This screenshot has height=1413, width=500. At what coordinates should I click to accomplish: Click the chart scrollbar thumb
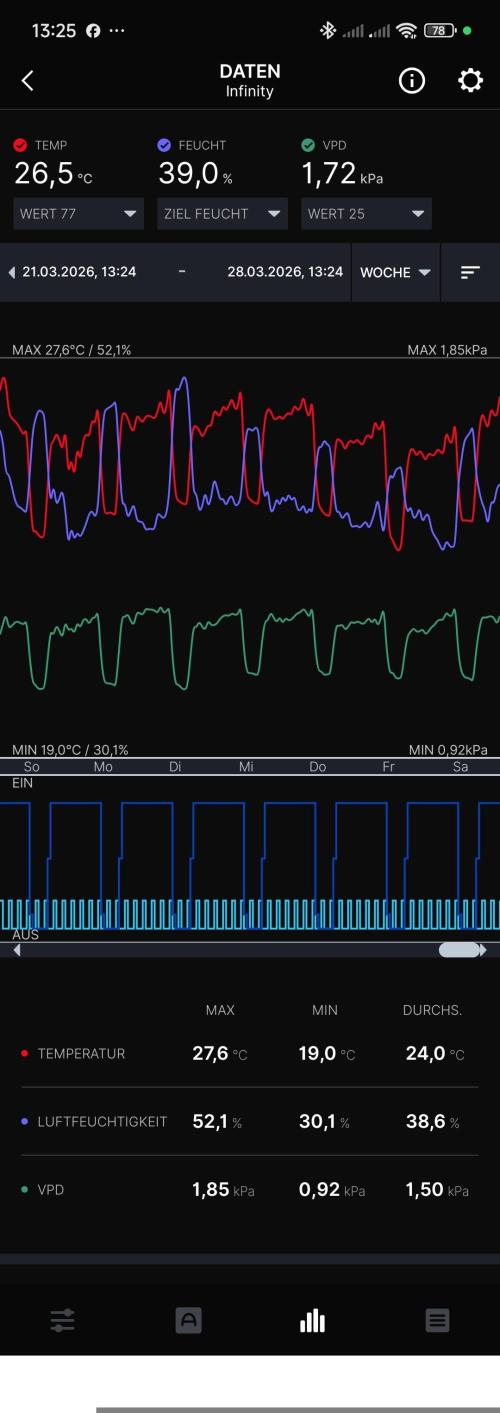pyautogui.click(x=459, y=950)
